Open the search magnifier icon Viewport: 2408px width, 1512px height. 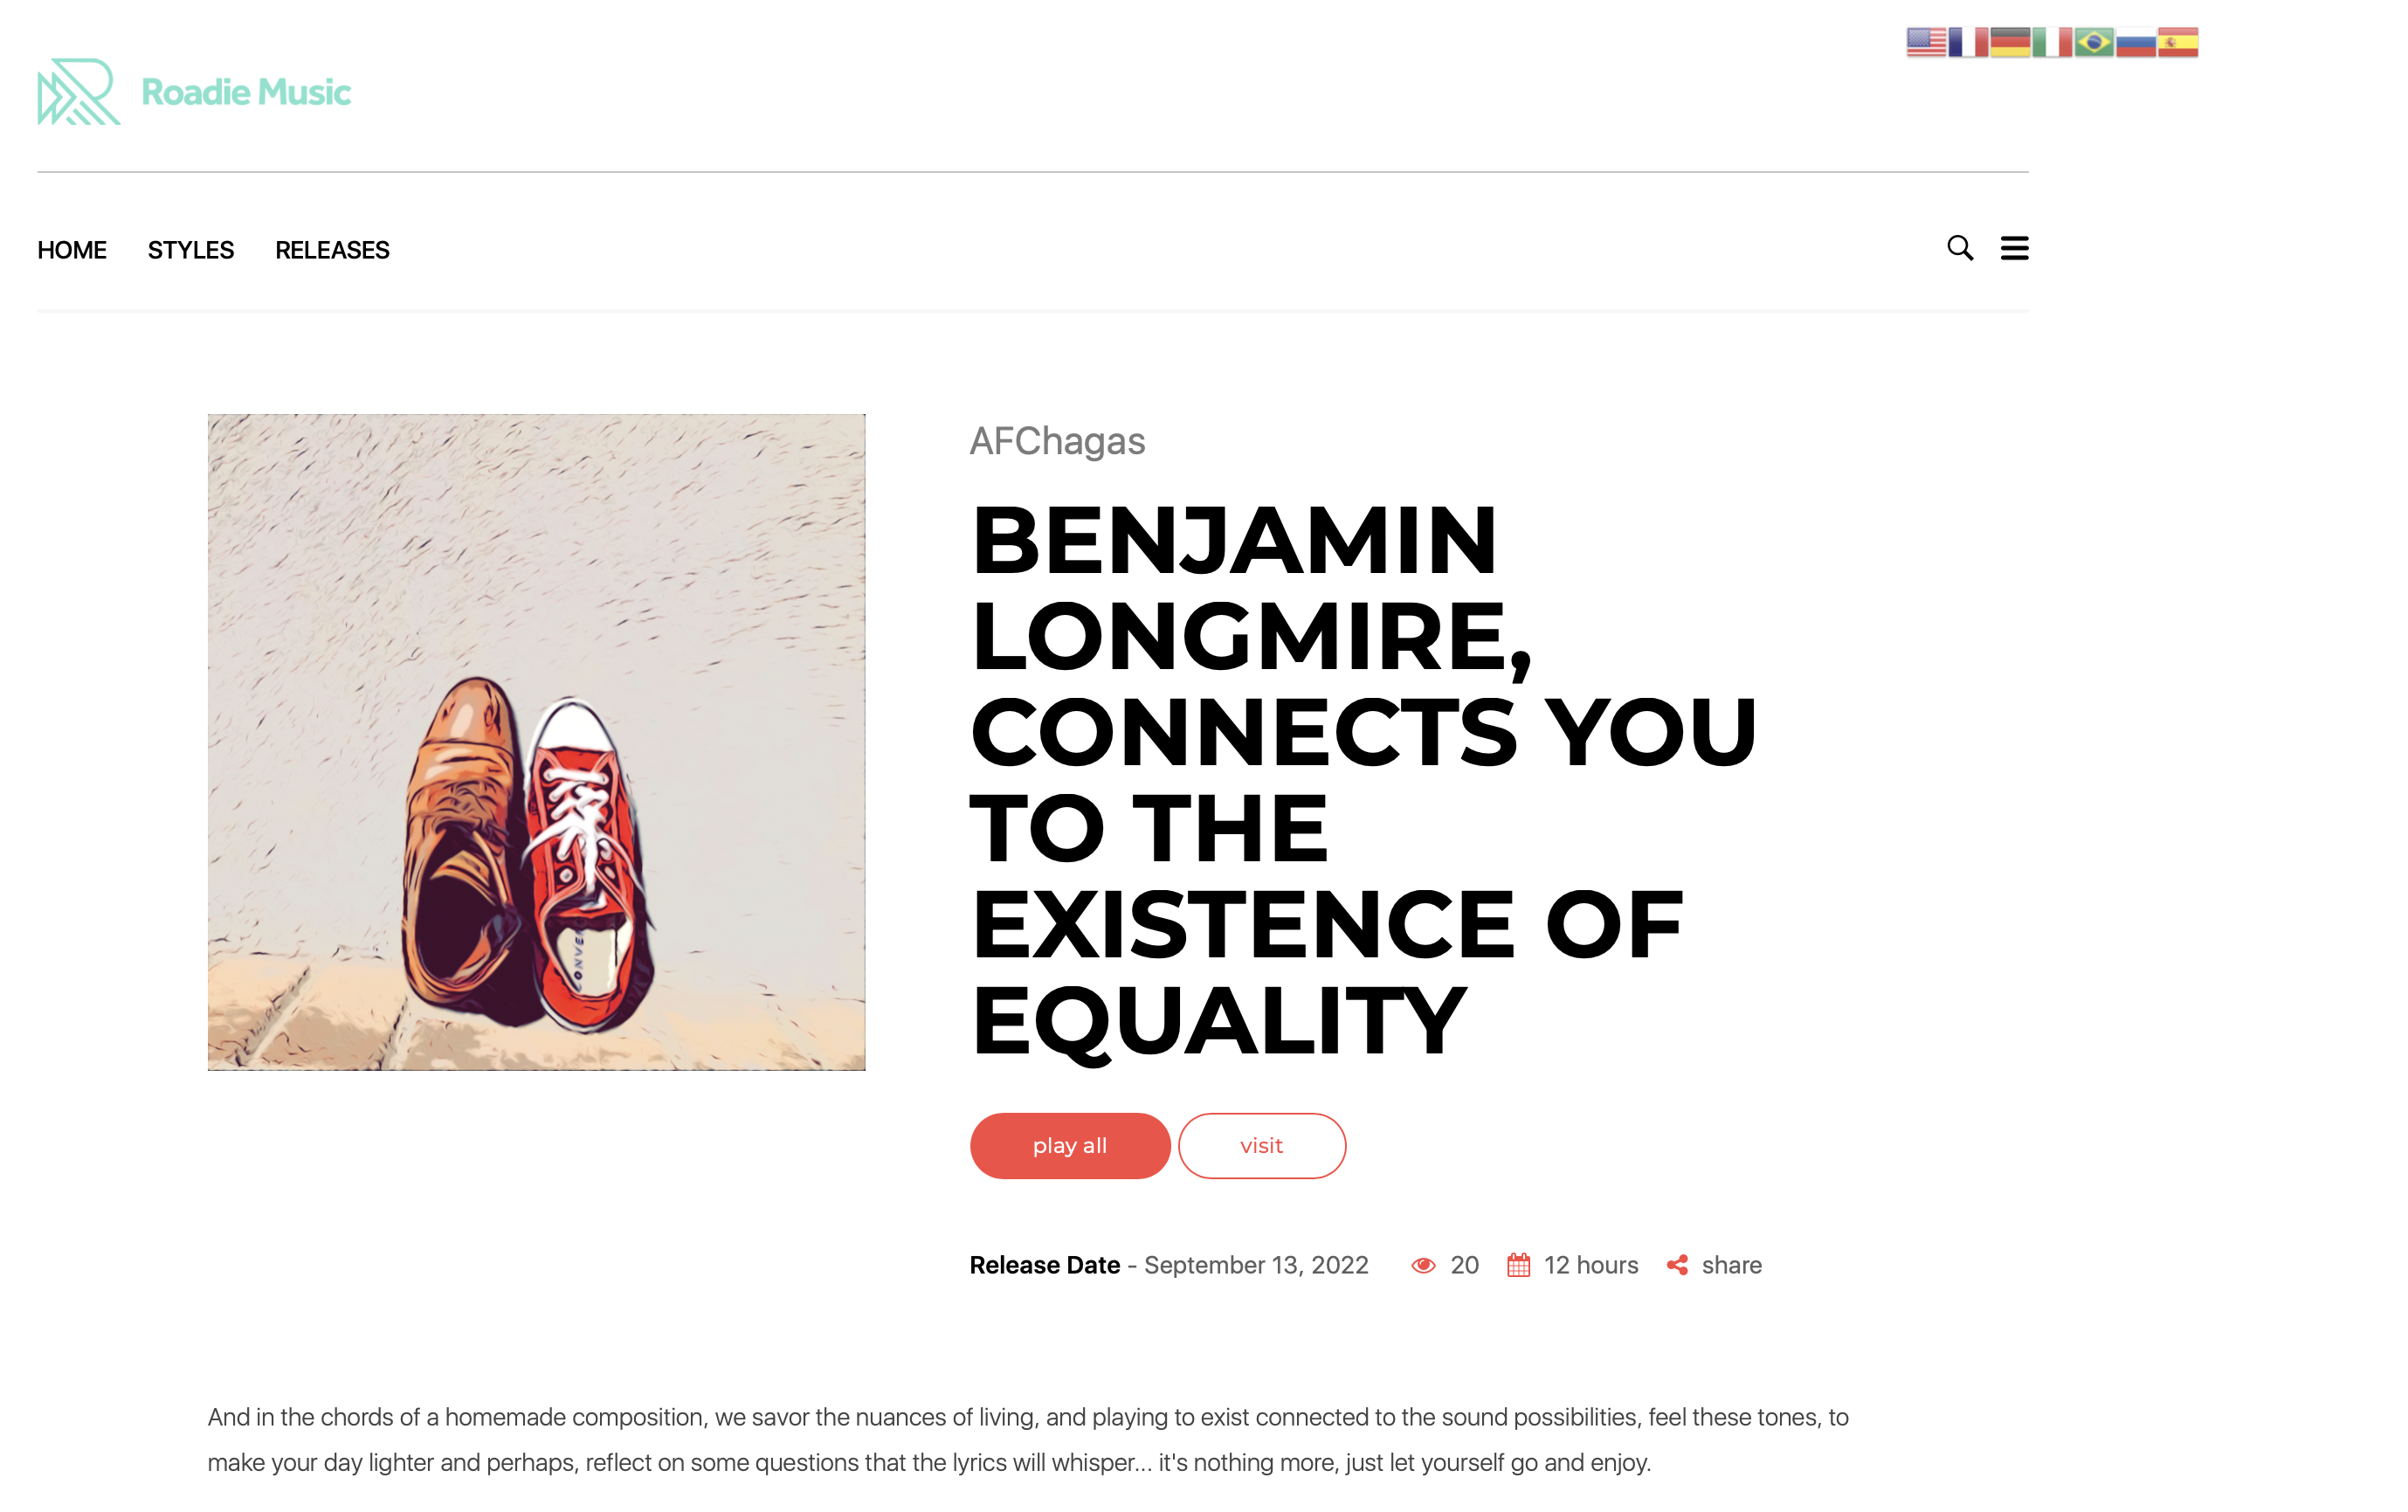tap(1959, 248)
